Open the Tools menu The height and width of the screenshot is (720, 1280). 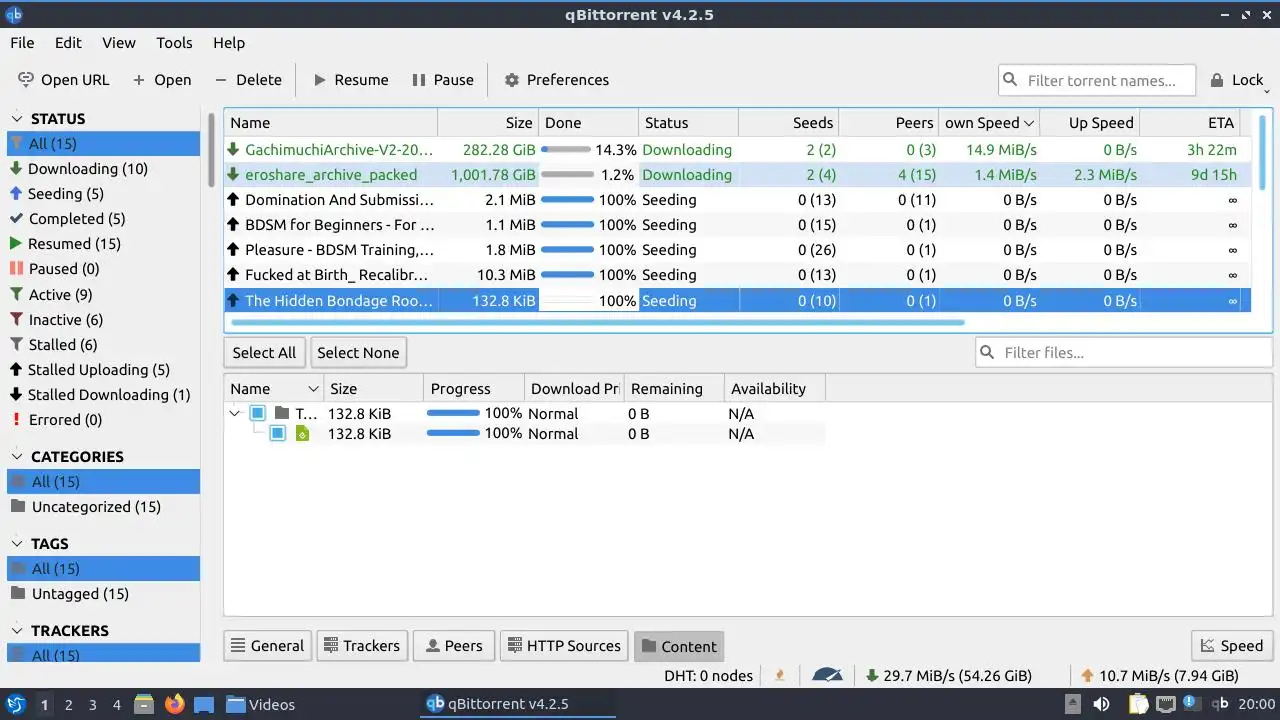tap(174, 43)
